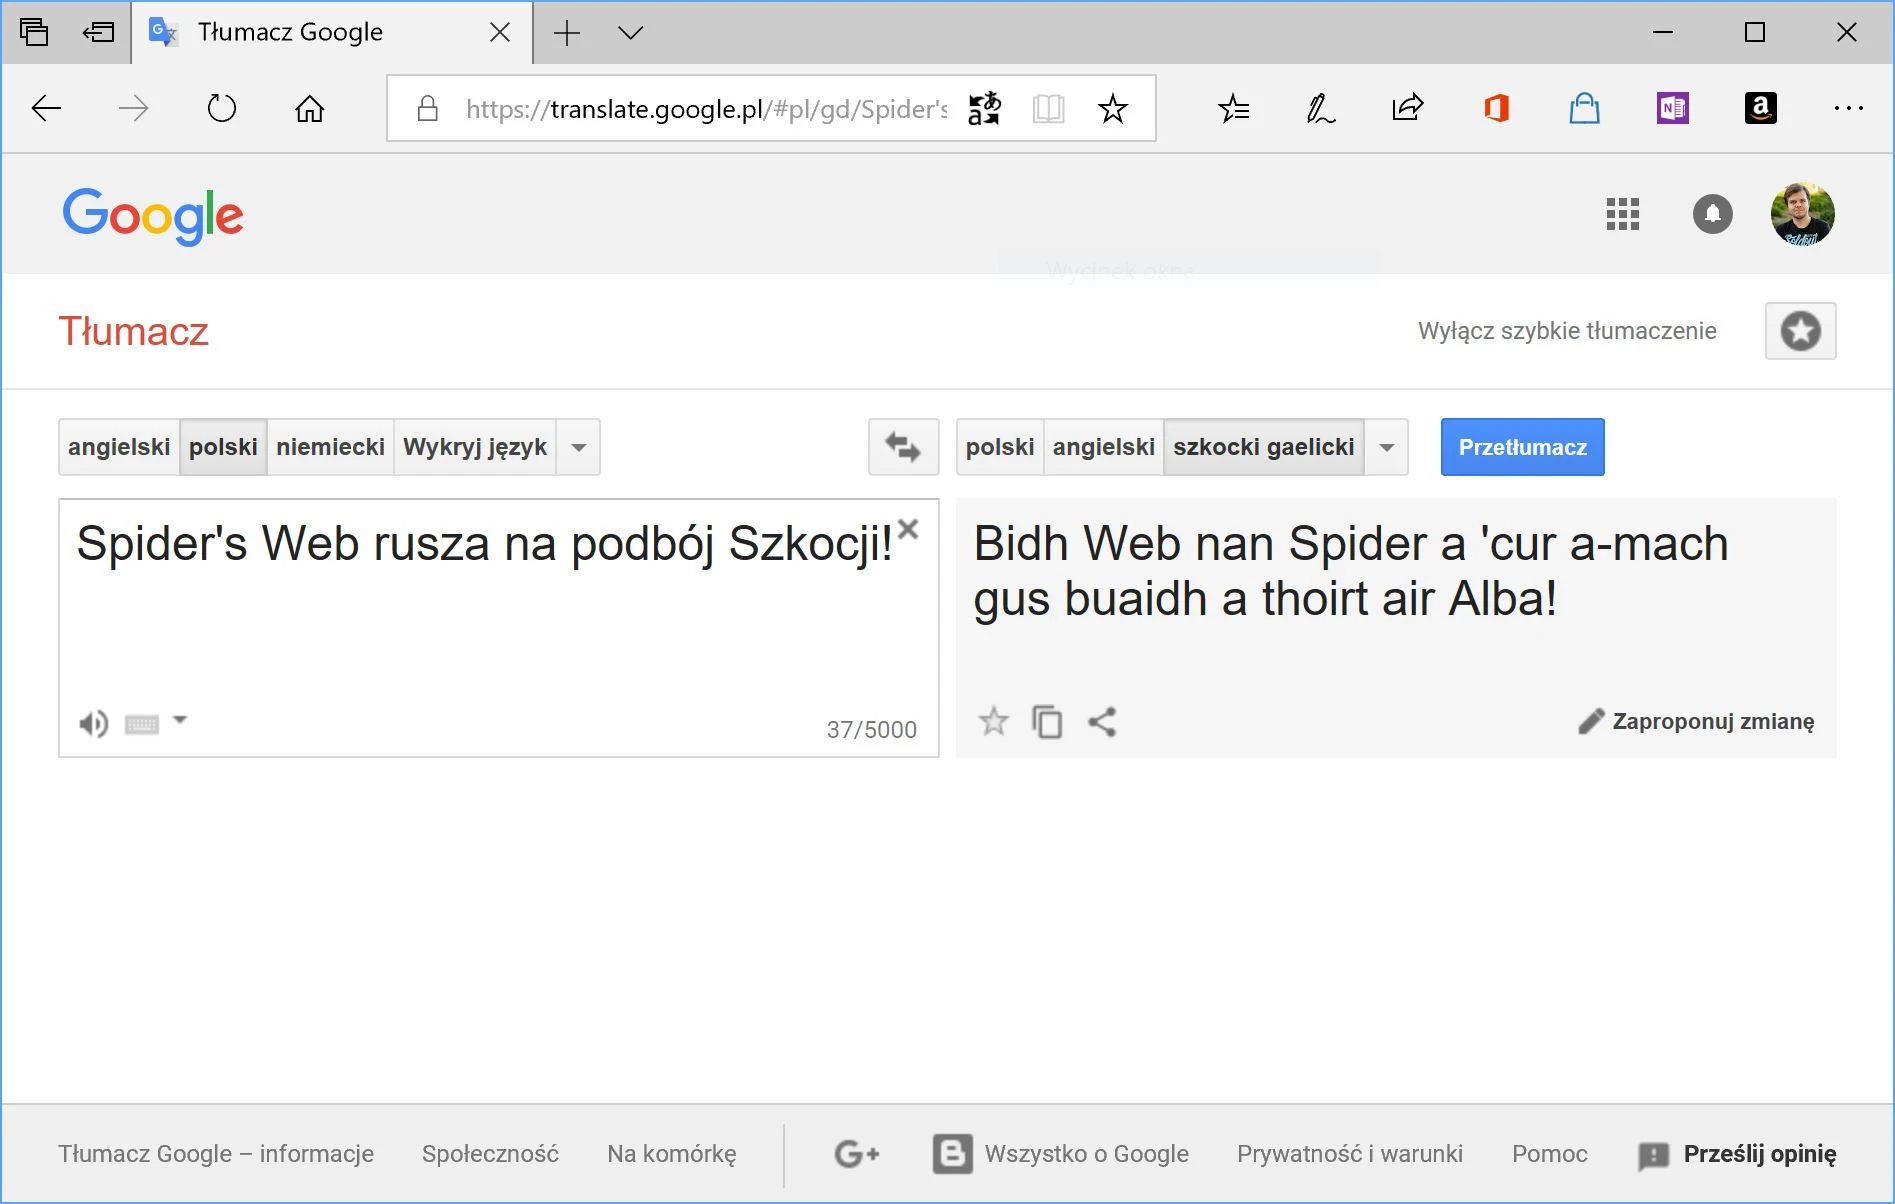The width and height of the screenshot is (1895, 1204).
Task: Select niemiecki as source language
Action: (x=330, y=447)
